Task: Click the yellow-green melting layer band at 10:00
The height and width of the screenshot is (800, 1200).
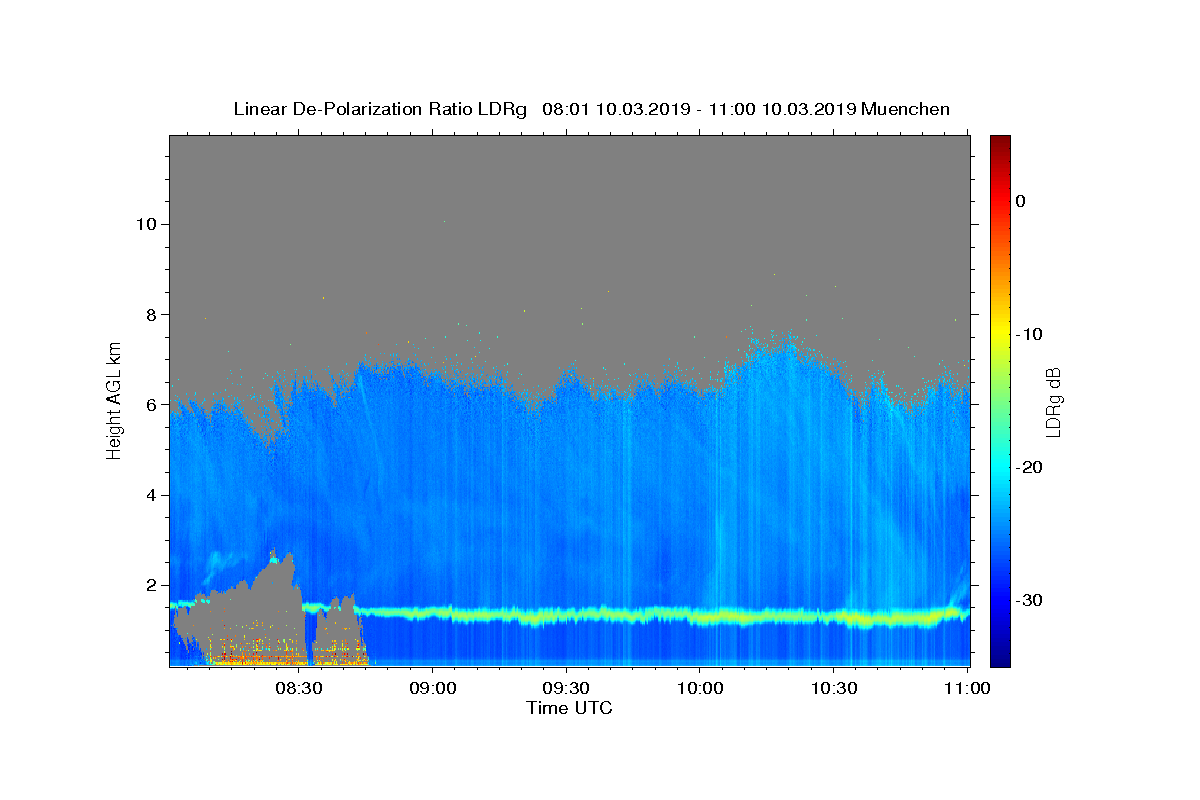Action: [700, 615]
